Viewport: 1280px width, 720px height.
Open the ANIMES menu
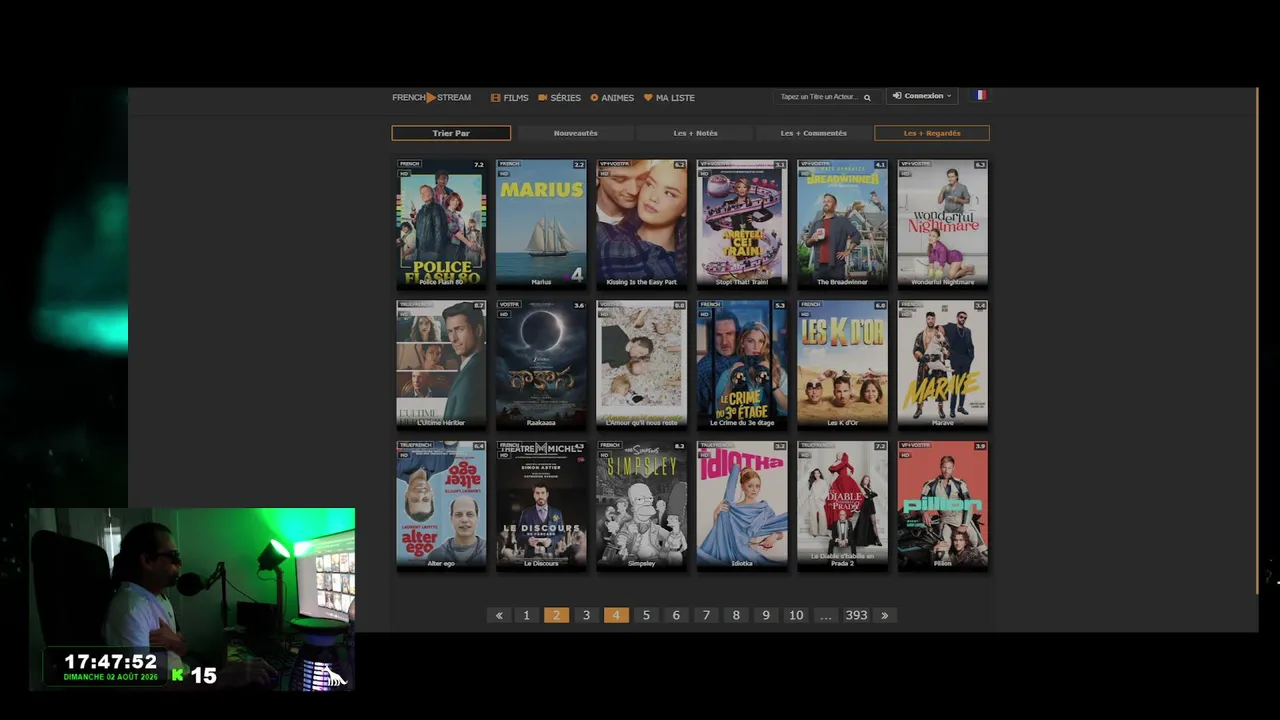coord(612,97)
